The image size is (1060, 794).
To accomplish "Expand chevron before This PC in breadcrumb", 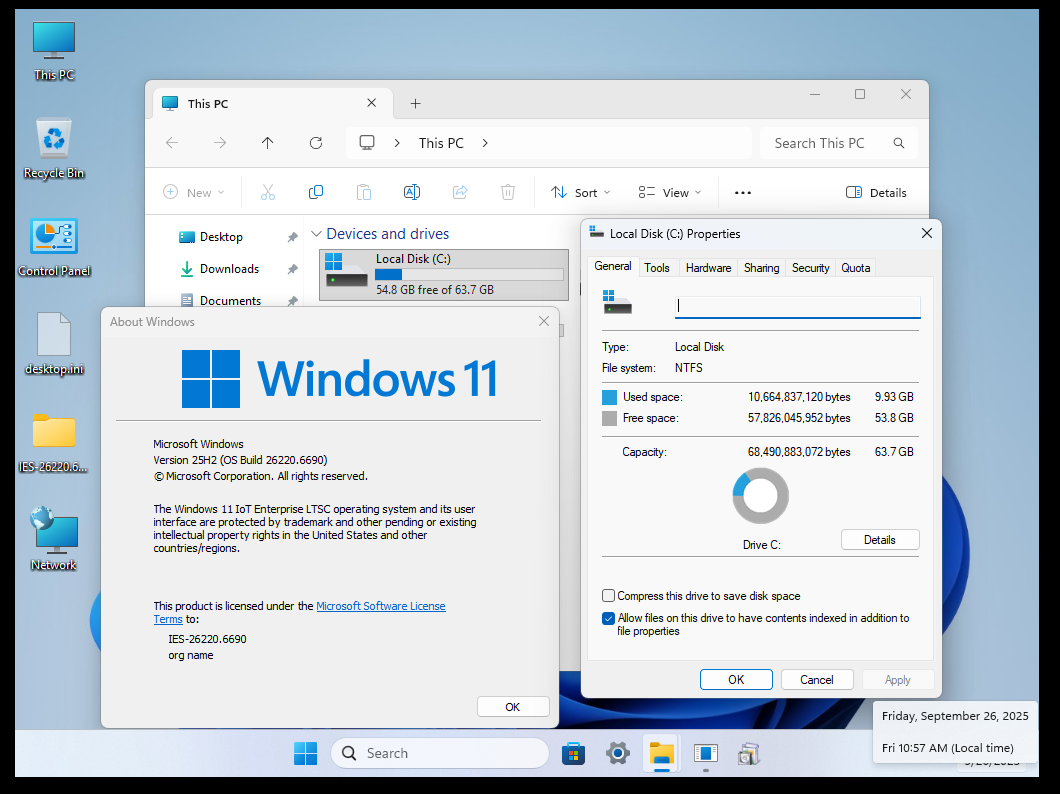I will [397, 143].
